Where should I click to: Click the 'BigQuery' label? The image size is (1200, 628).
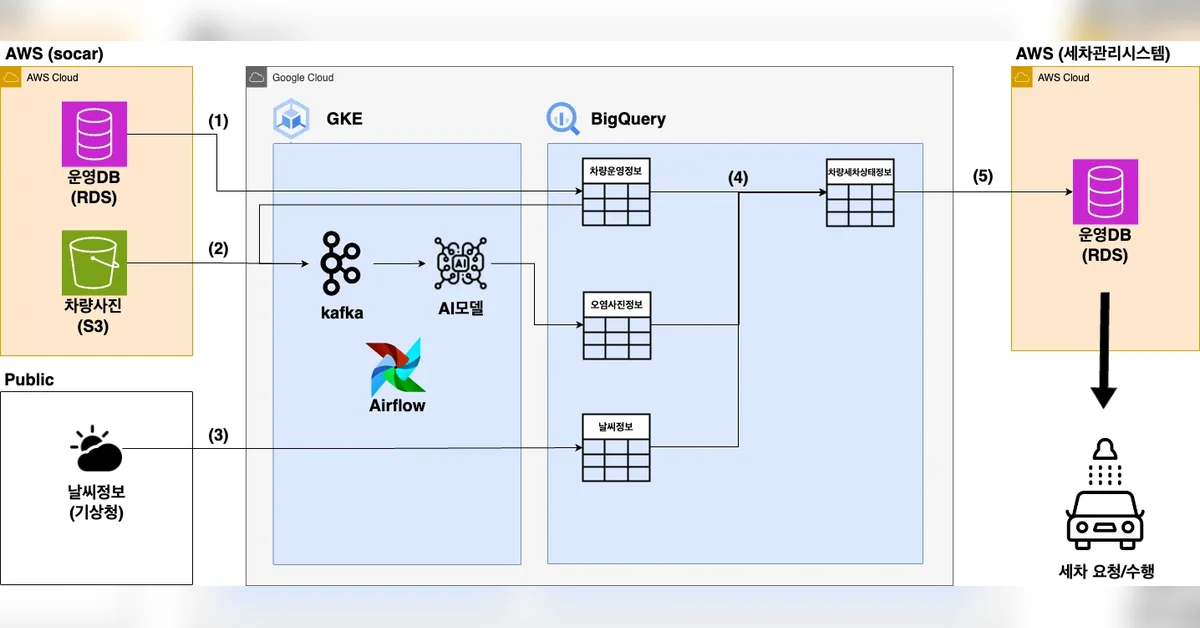pos(628,119)
